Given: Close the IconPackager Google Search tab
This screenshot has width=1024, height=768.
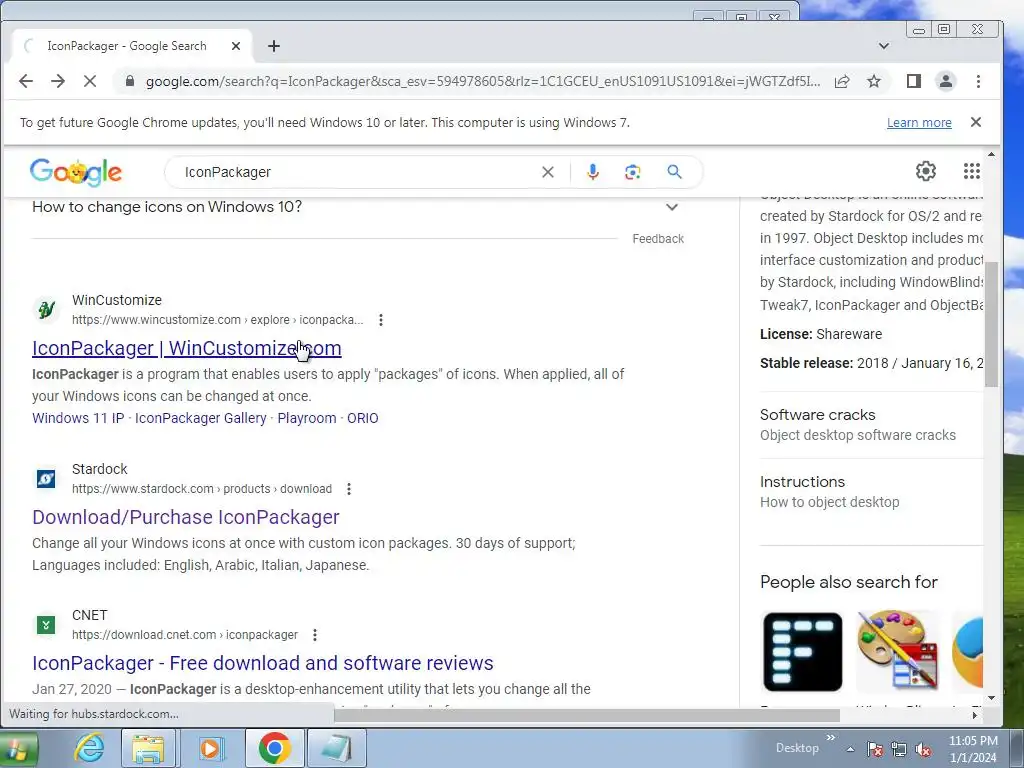Looking at the screenshot, I should point(236,46).
